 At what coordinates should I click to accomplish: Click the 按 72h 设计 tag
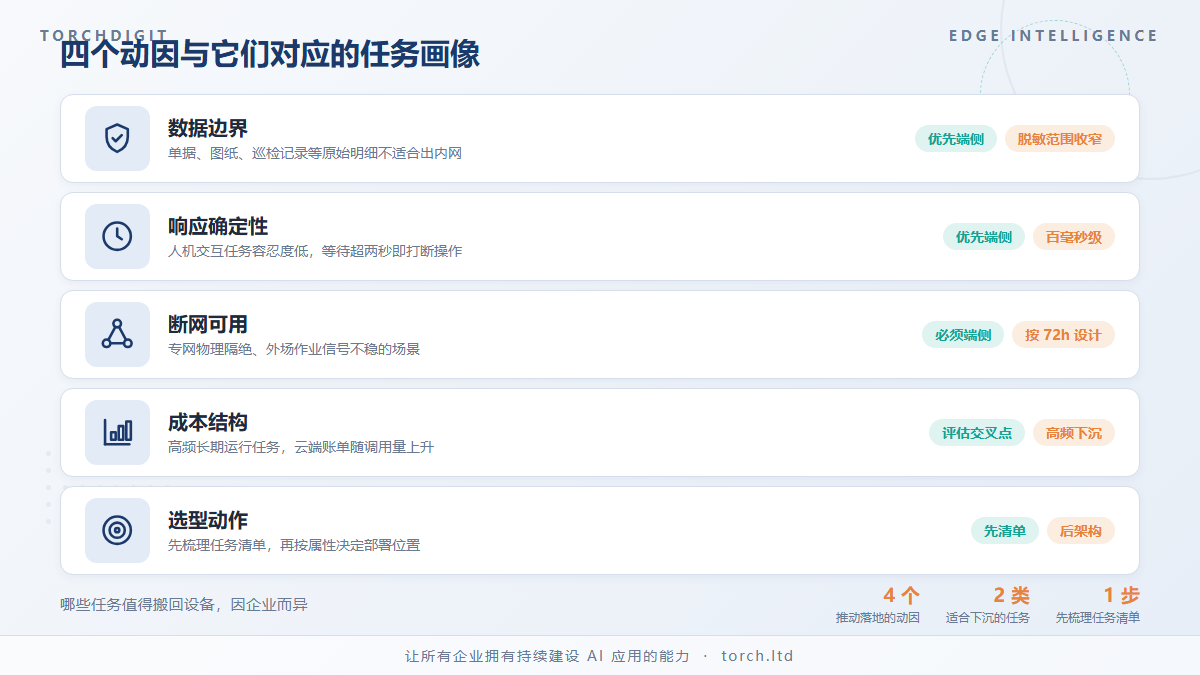[1063, 335]
